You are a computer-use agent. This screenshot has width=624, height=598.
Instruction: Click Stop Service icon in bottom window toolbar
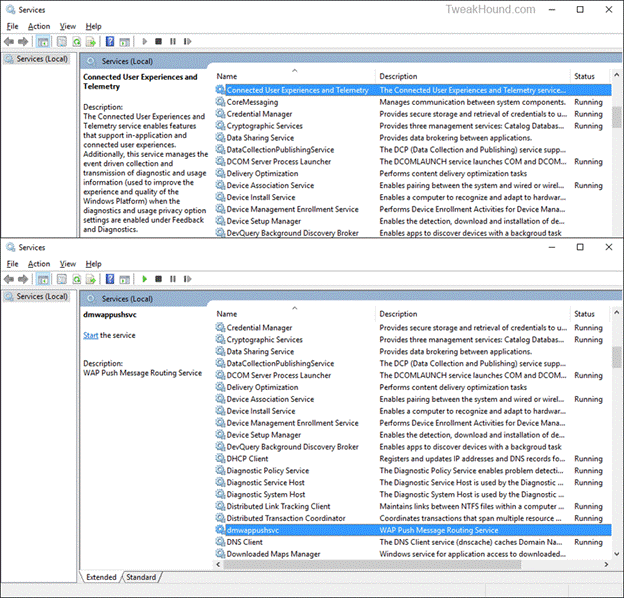coord(158,279)
